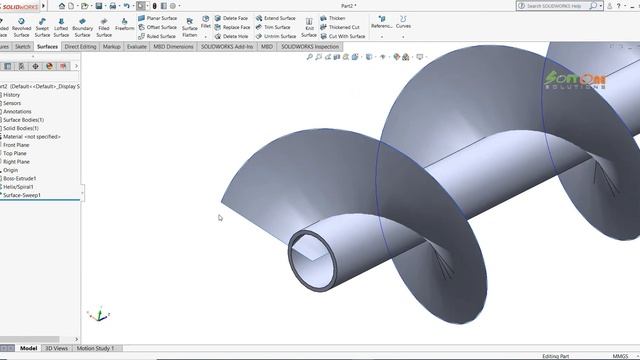Open the SOLIDWORKS Inspection tab

[310, 47]
